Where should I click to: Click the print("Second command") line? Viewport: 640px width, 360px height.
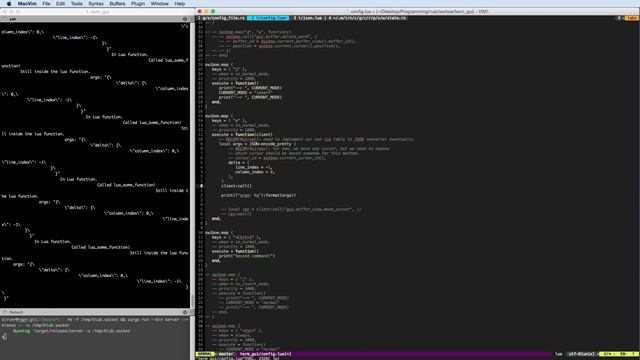[247, 256]
